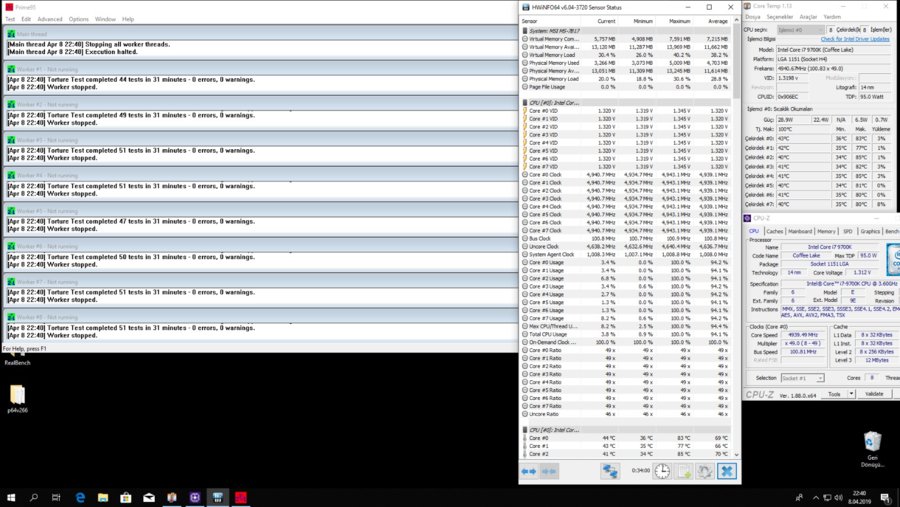The width and height of the screenshot is (900, 507).
Task: Open Core Temp CPU seçin dropdown
Action: point(801,29)
